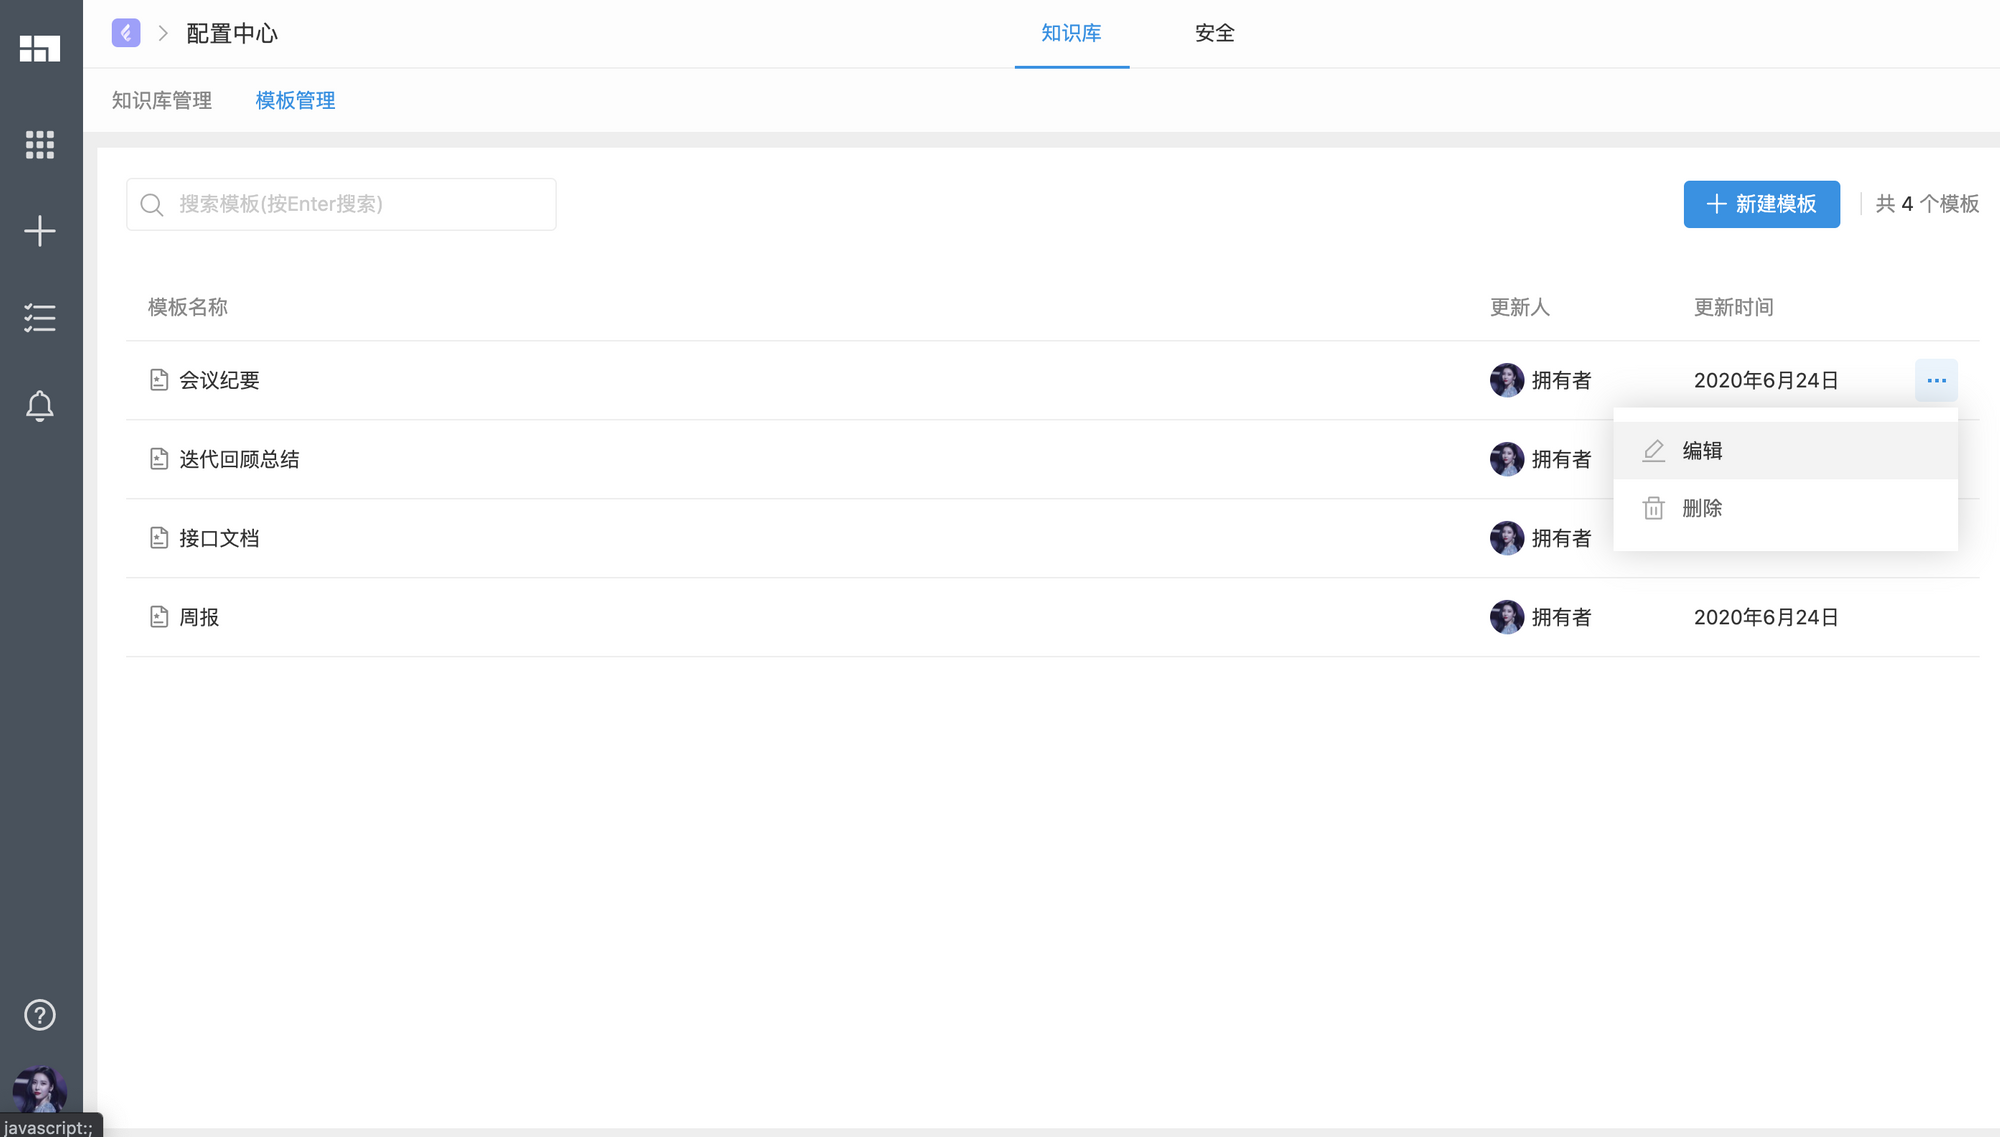The image size is (2000, 1137).
Task: Click the user avatar in sidebar bottom
Action: point(40,1091)
